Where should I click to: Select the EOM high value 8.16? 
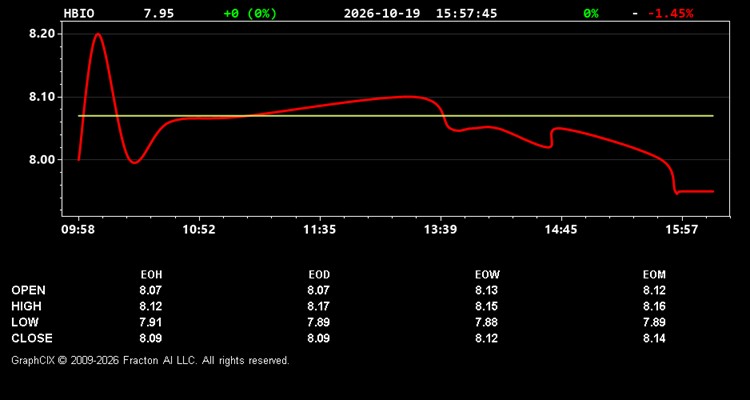click(x=654, y=306)
